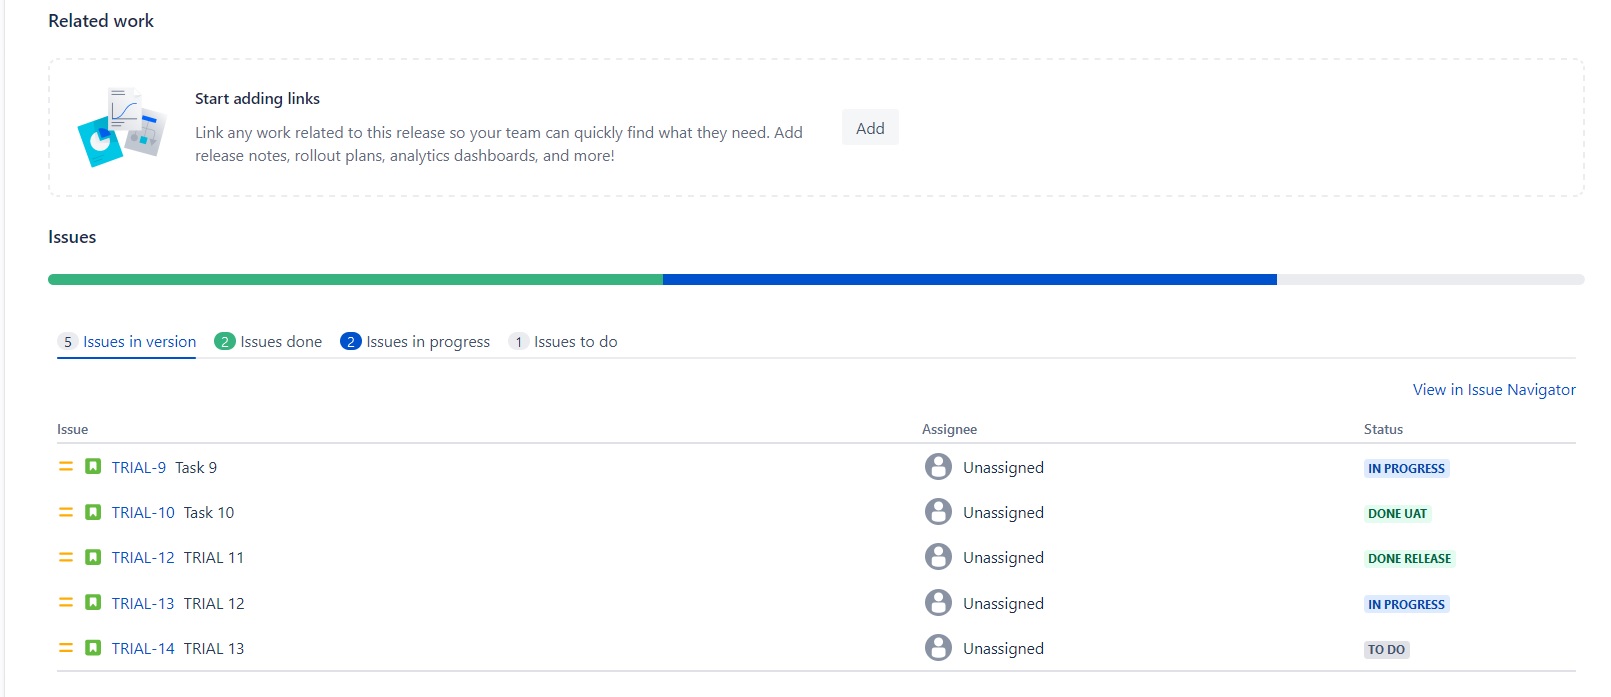This screenshot has width=1611, height=697.
Task: Open issue TRIAL-10 link
Action: click(x=143, y=513)
